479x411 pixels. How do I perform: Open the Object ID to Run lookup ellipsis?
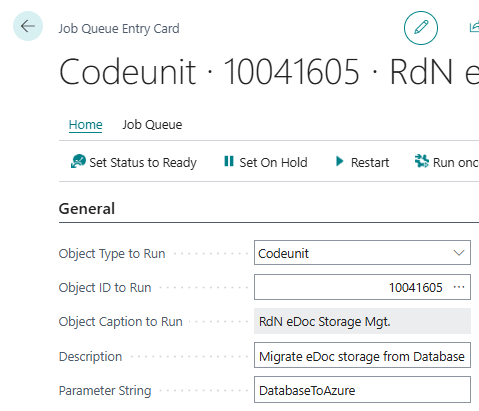(459, 287)
